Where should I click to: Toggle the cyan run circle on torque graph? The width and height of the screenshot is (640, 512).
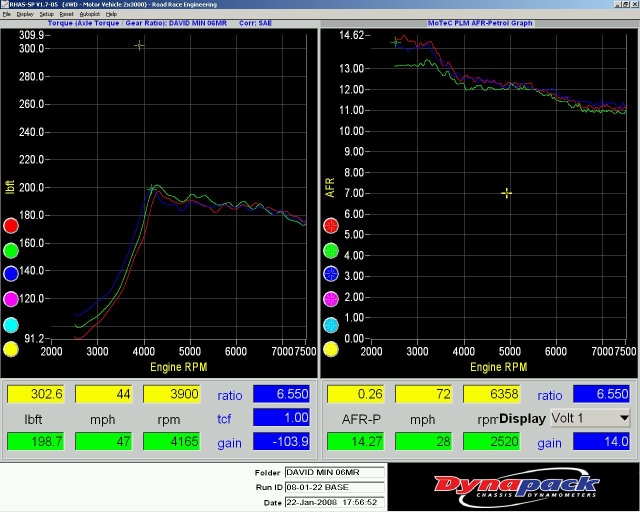[x=11, y=324]
